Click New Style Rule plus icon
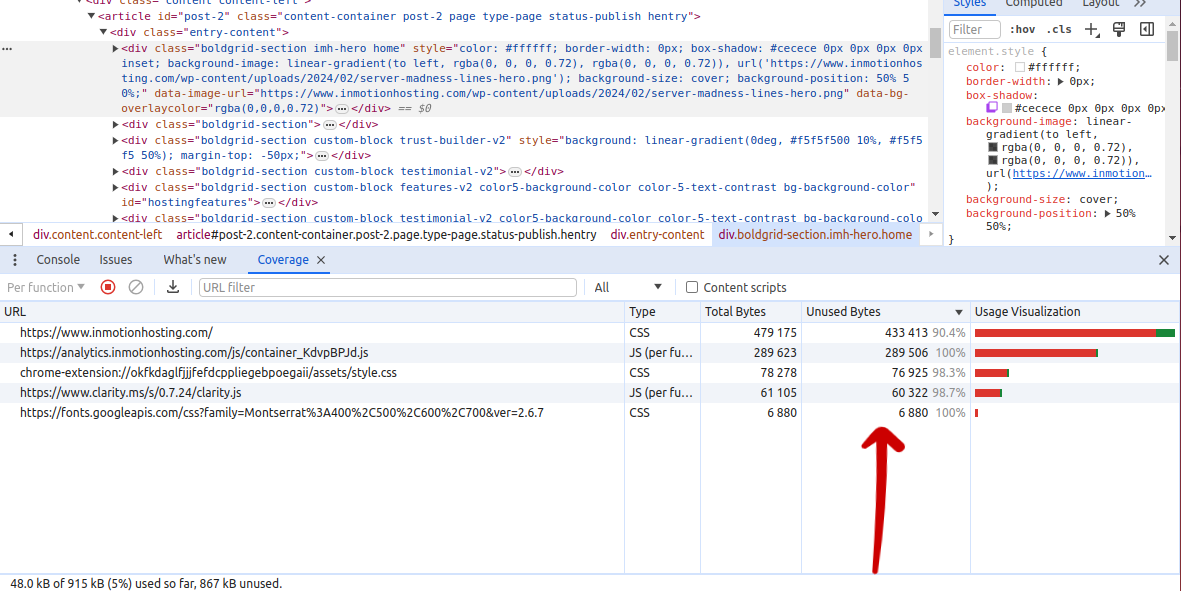Image resolution: width=1181 pixels, height=591 pixels. 1091,29
